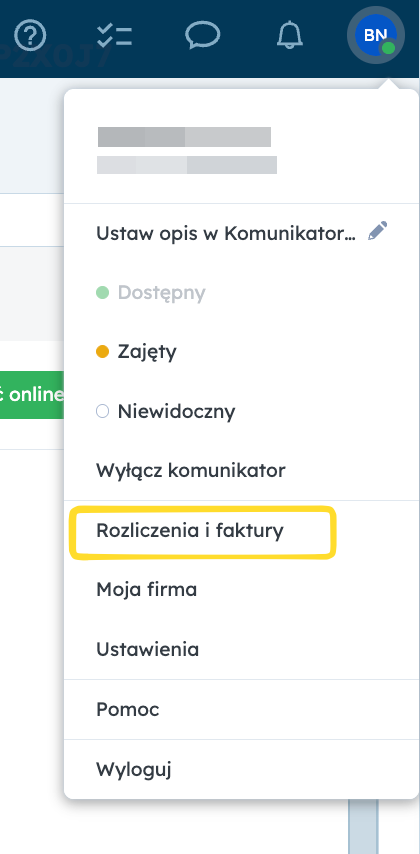Open Rozliczenia i faktury
This screenshot has width=420, height=854.
[190, 530]
